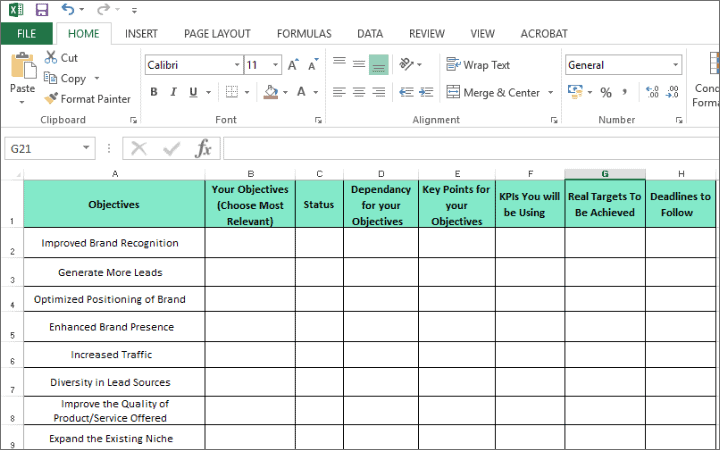Click the Format Painter brush
720x450 pixels.
pyautogui.click(x=52, y=99)
